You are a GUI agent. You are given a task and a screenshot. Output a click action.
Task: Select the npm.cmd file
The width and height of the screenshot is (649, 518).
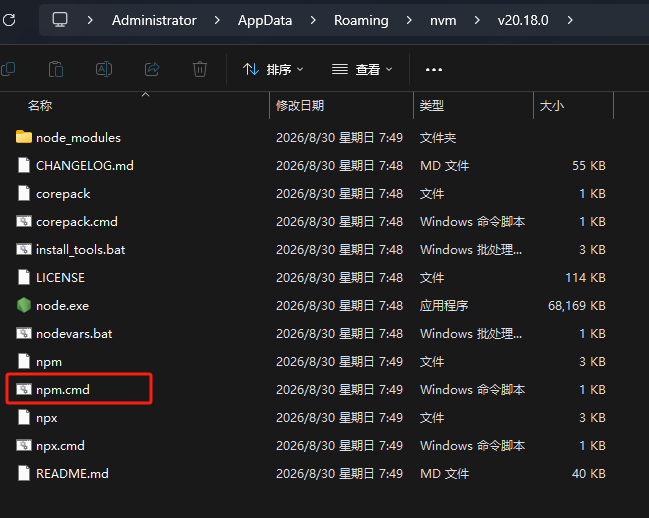coord(62,389)
